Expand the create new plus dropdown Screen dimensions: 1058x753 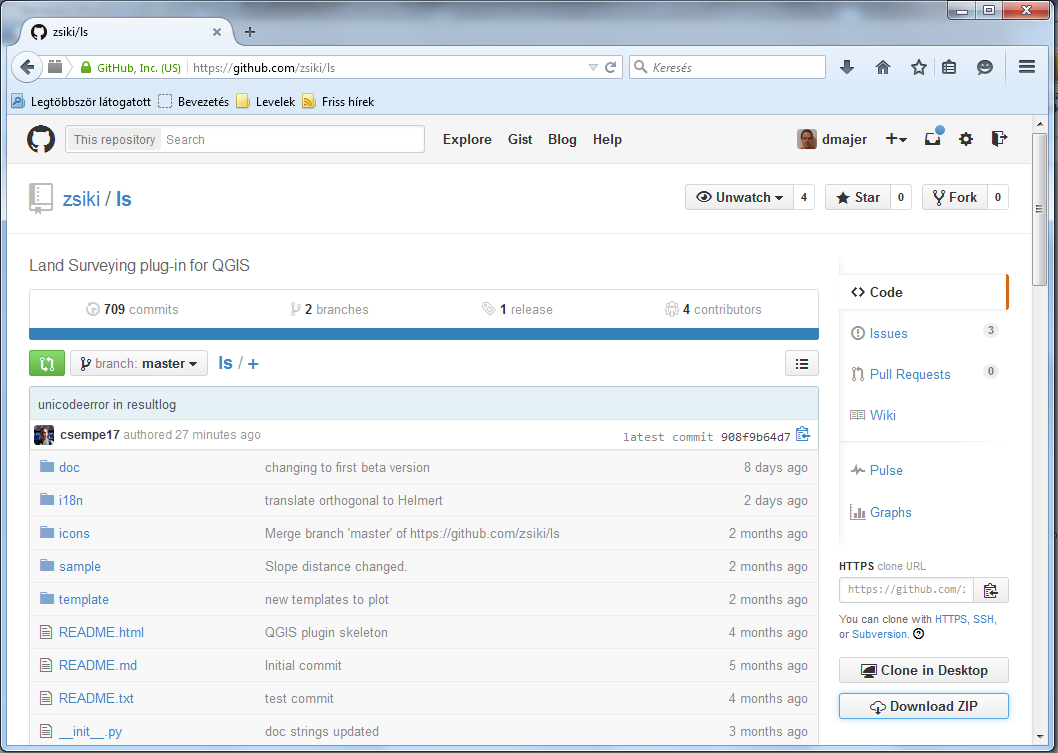[896, 139]
